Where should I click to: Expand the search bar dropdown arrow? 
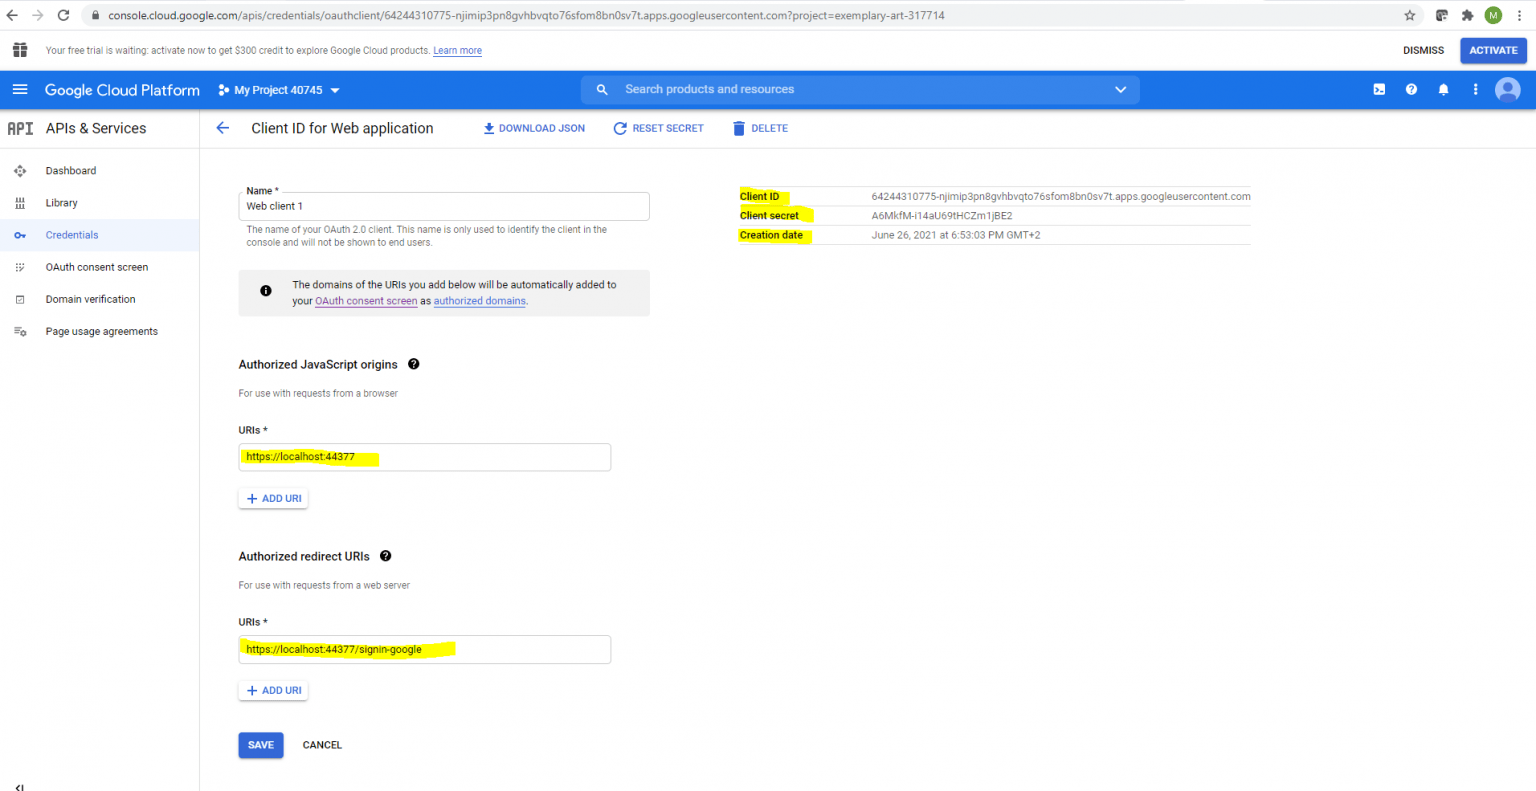(x=1120, y=90)
